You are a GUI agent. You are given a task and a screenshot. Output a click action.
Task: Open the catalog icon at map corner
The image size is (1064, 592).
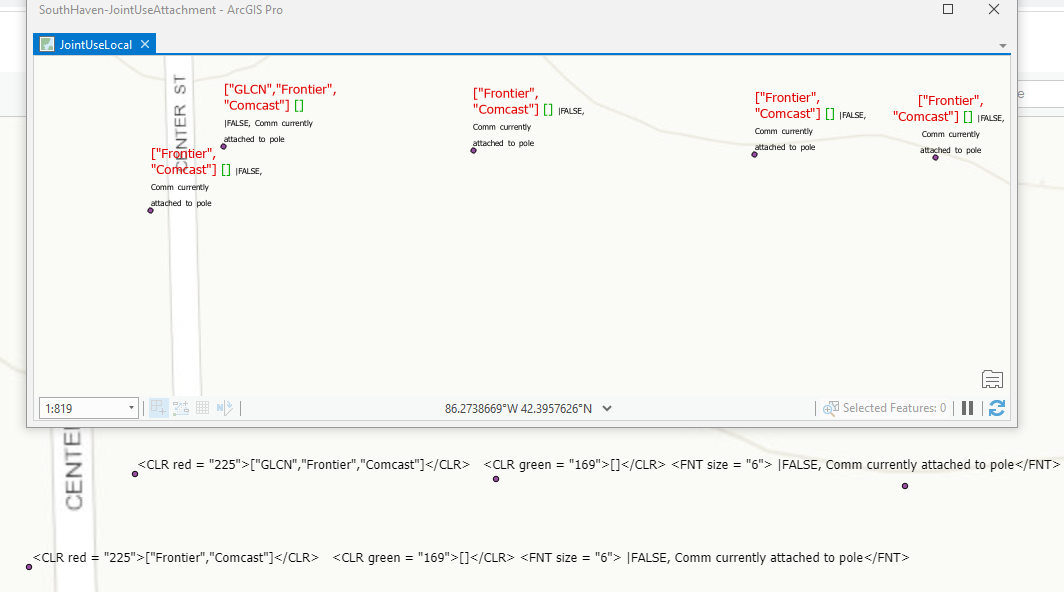tap(992, 379)
